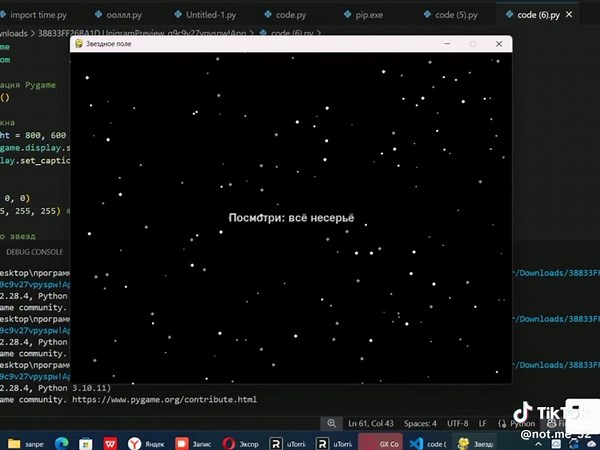600x450 pixels.
Task: Open the pygame.org contribute link in terminal
Action: click(x=165, y=399)
